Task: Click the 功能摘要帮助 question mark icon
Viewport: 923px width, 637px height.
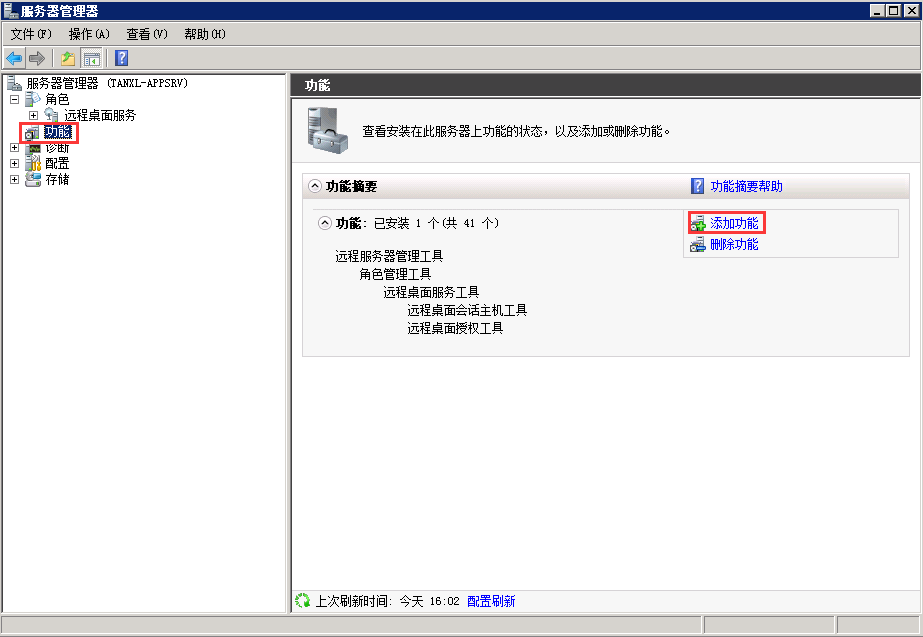Action: click(697, 186)
